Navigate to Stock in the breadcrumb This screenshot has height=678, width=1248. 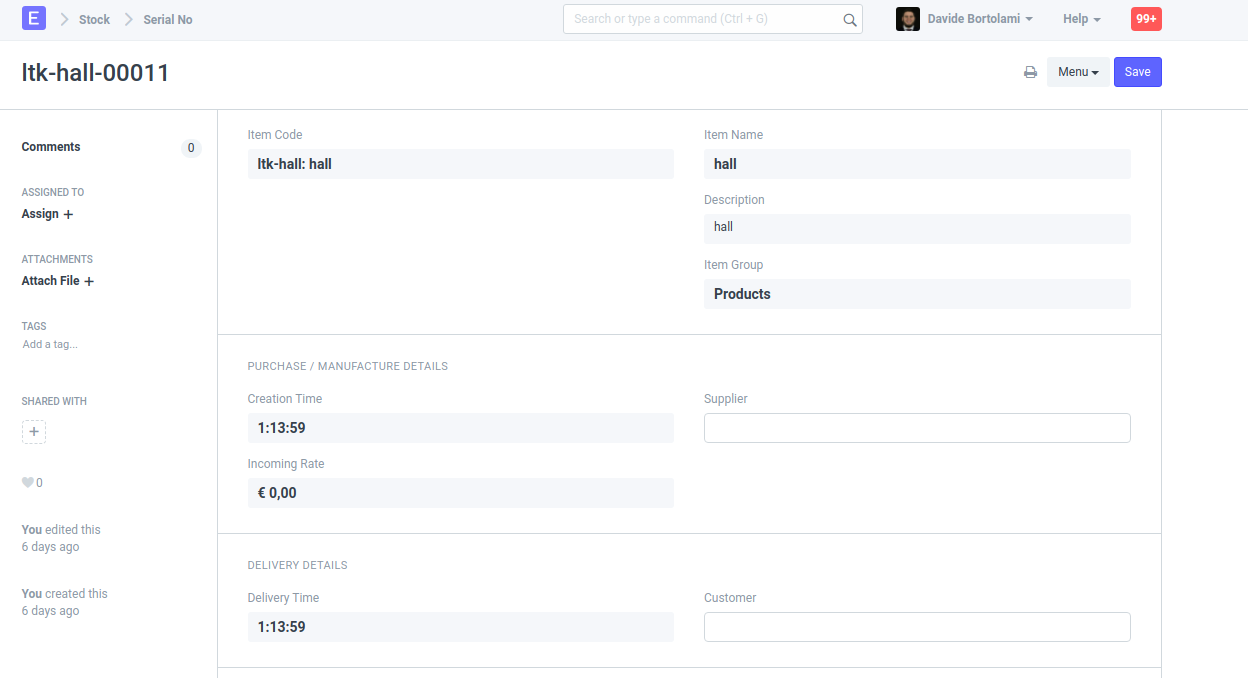coord(94,18)
